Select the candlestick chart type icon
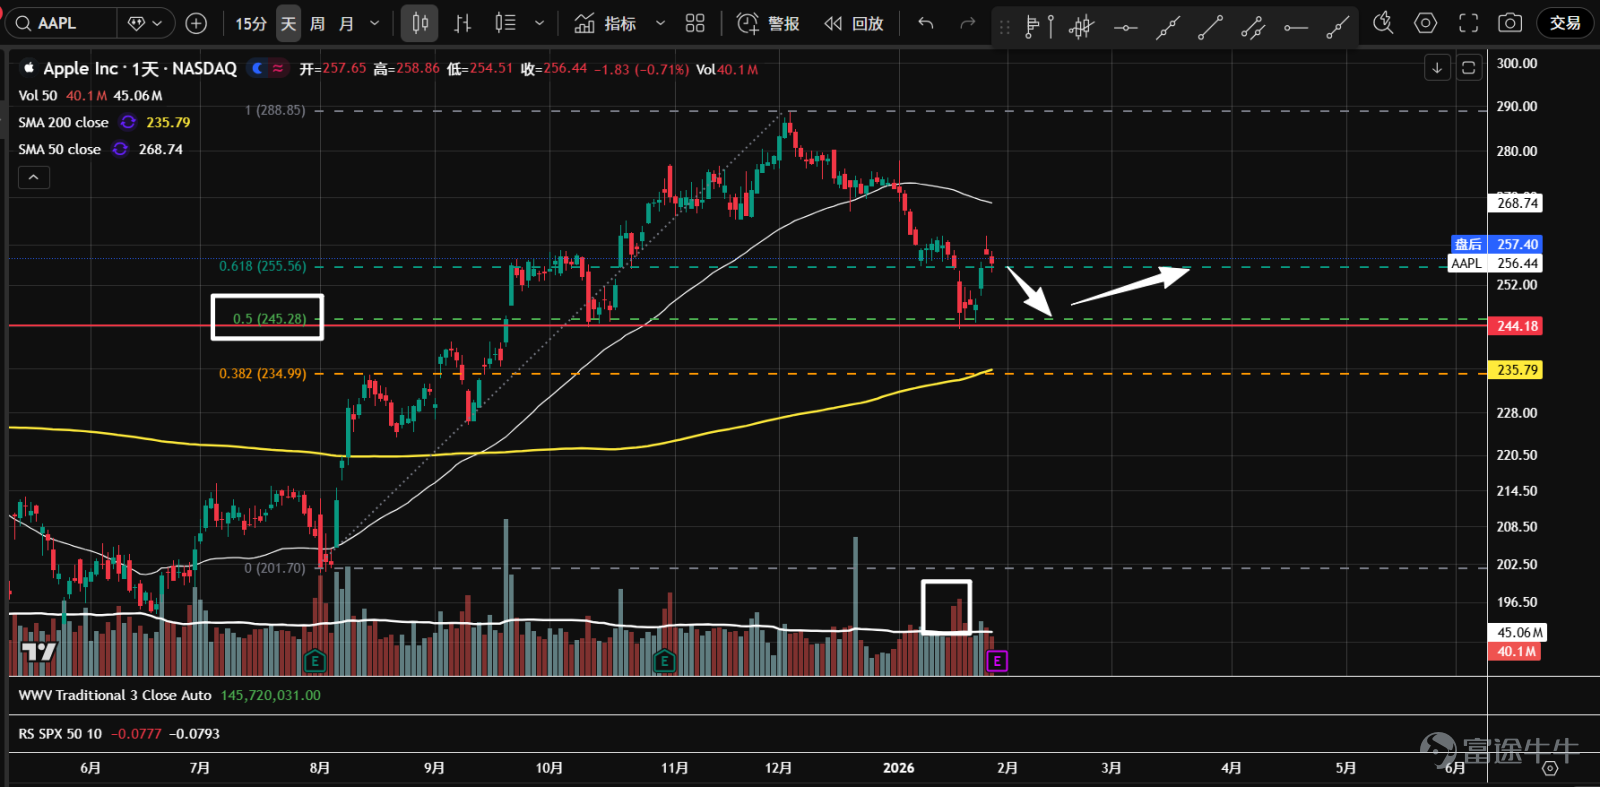 [420, 23]
